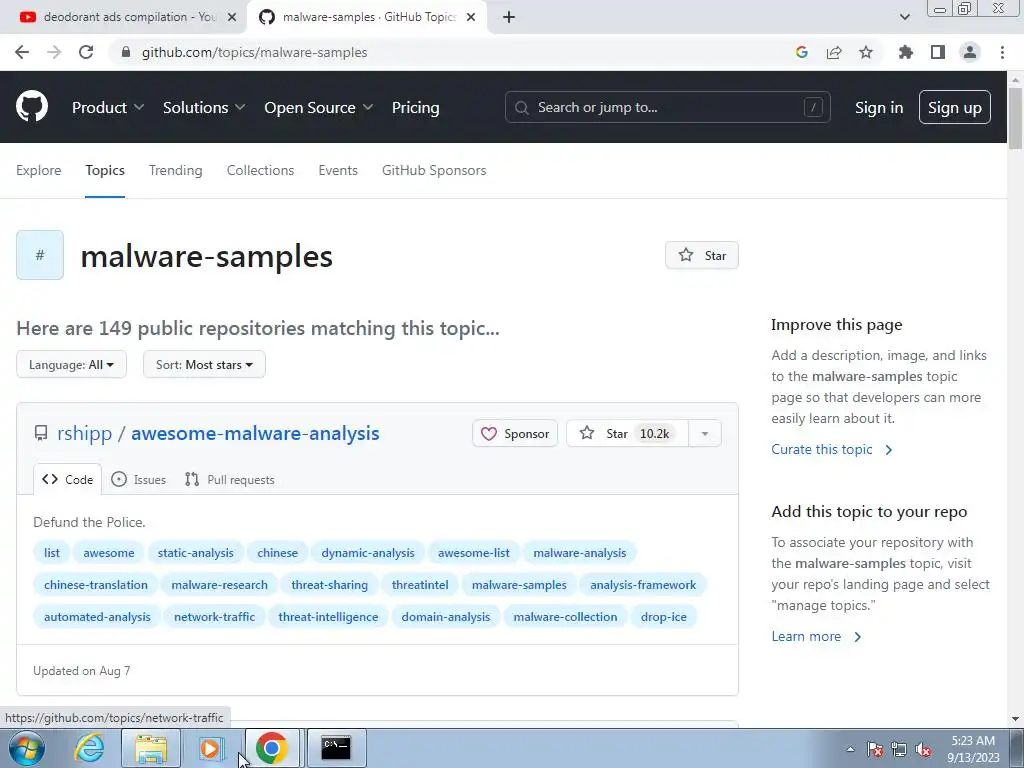
Task: Select the static-analysis topic tag
Action: click(195, 552)
